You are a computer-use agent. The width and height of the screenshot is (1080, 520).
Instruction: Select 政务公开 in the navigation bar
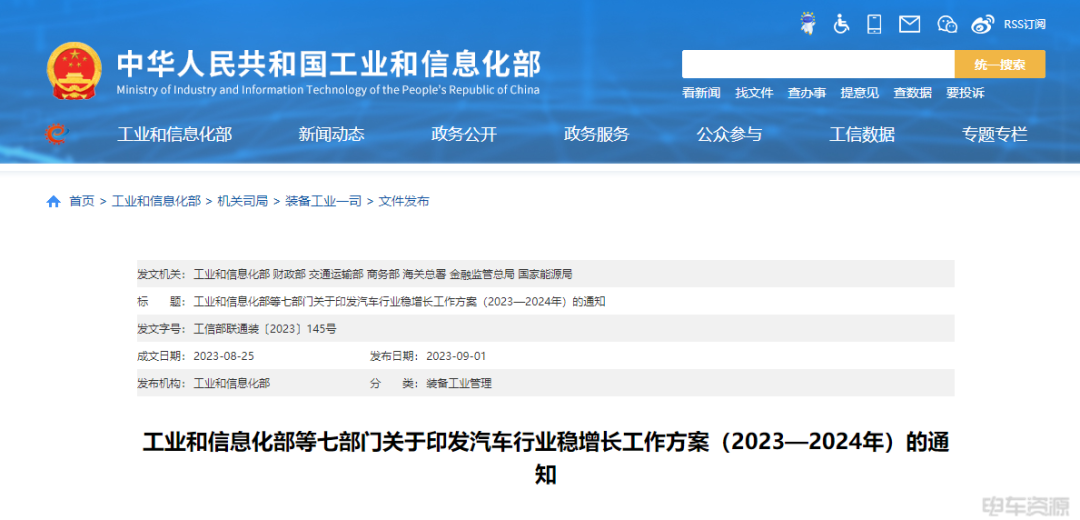point(464,134)
